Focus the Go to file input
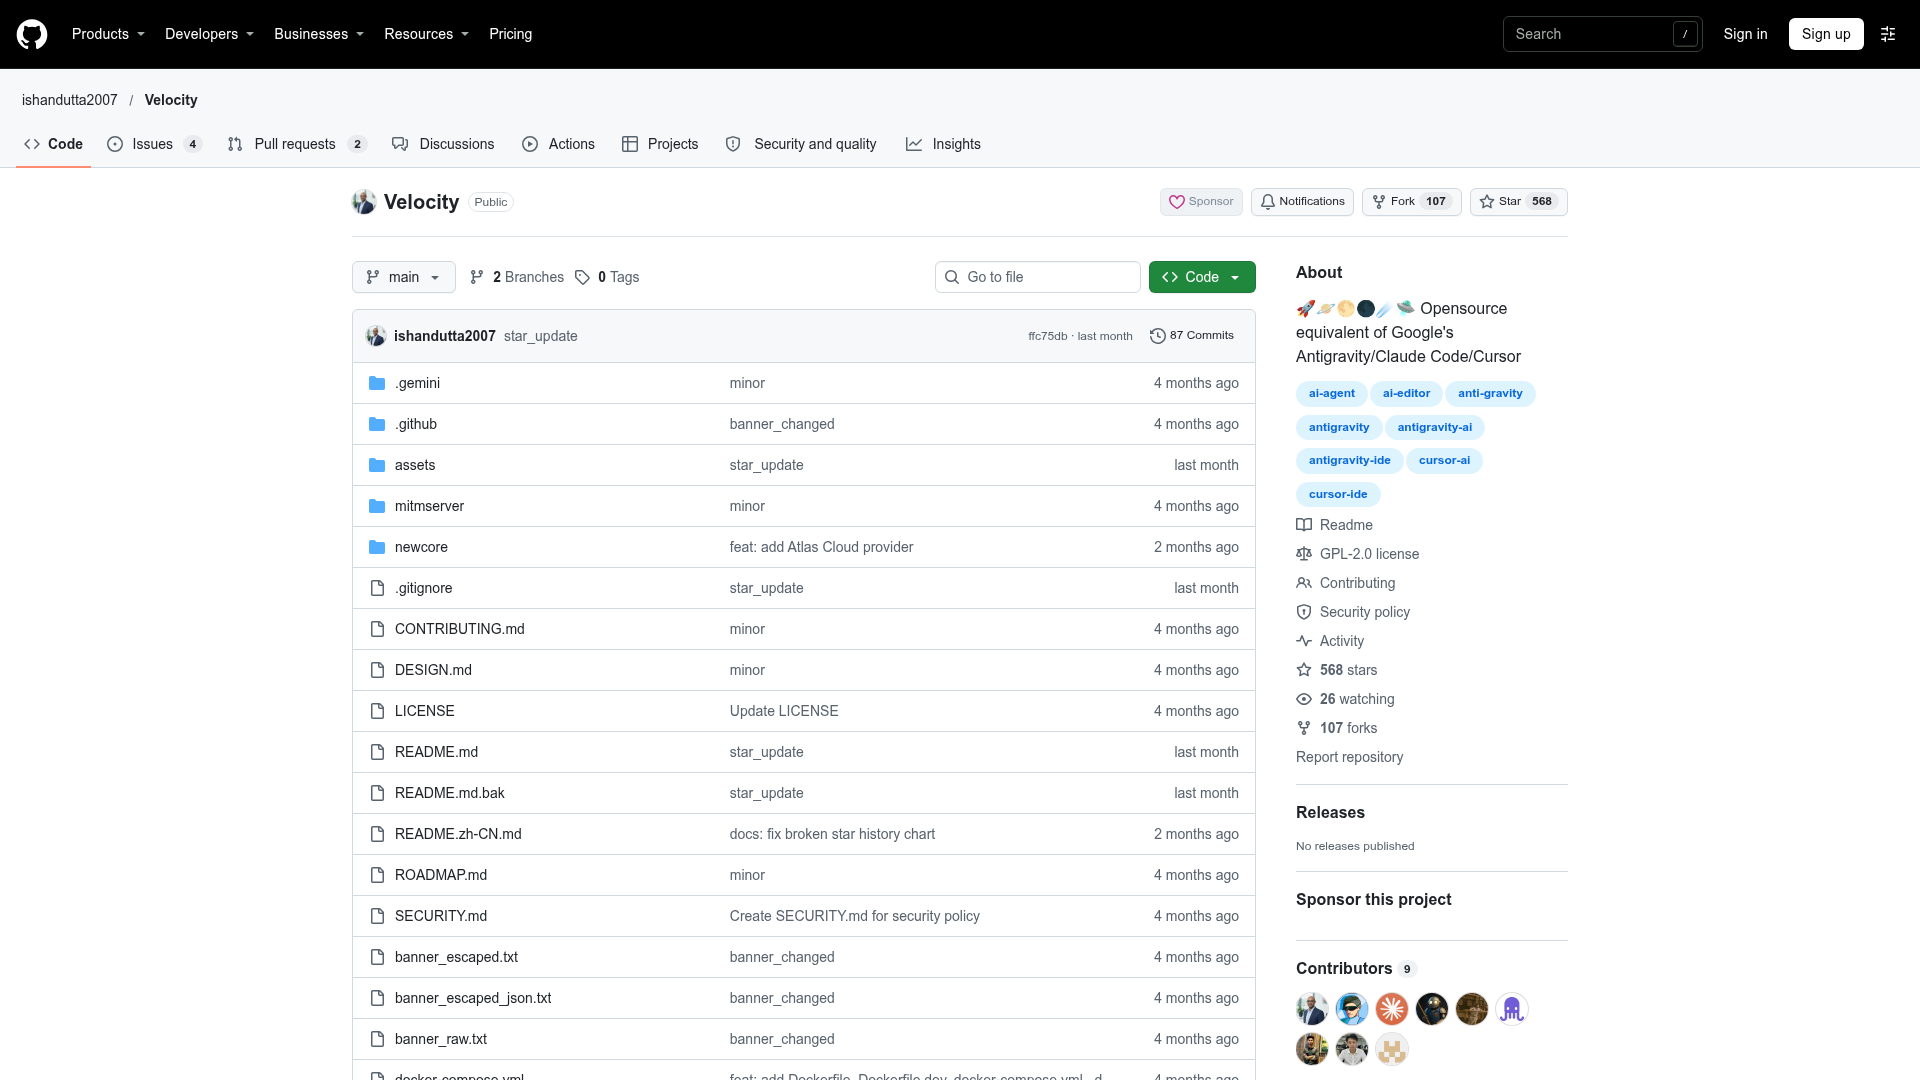 (x=1038, y=277)
